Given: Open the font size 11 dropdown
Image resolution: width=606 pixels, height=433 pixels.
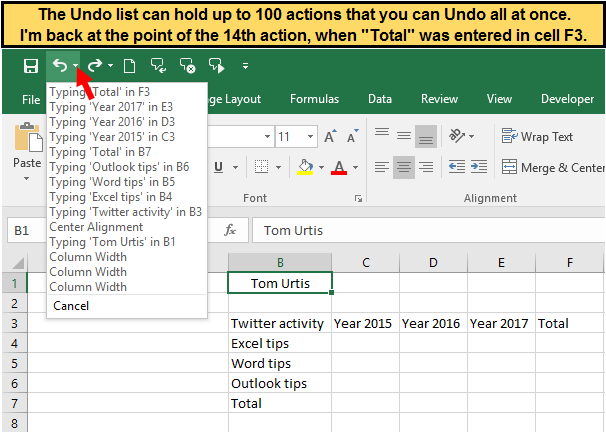Looking at the screenshot, I should [310, 136].
